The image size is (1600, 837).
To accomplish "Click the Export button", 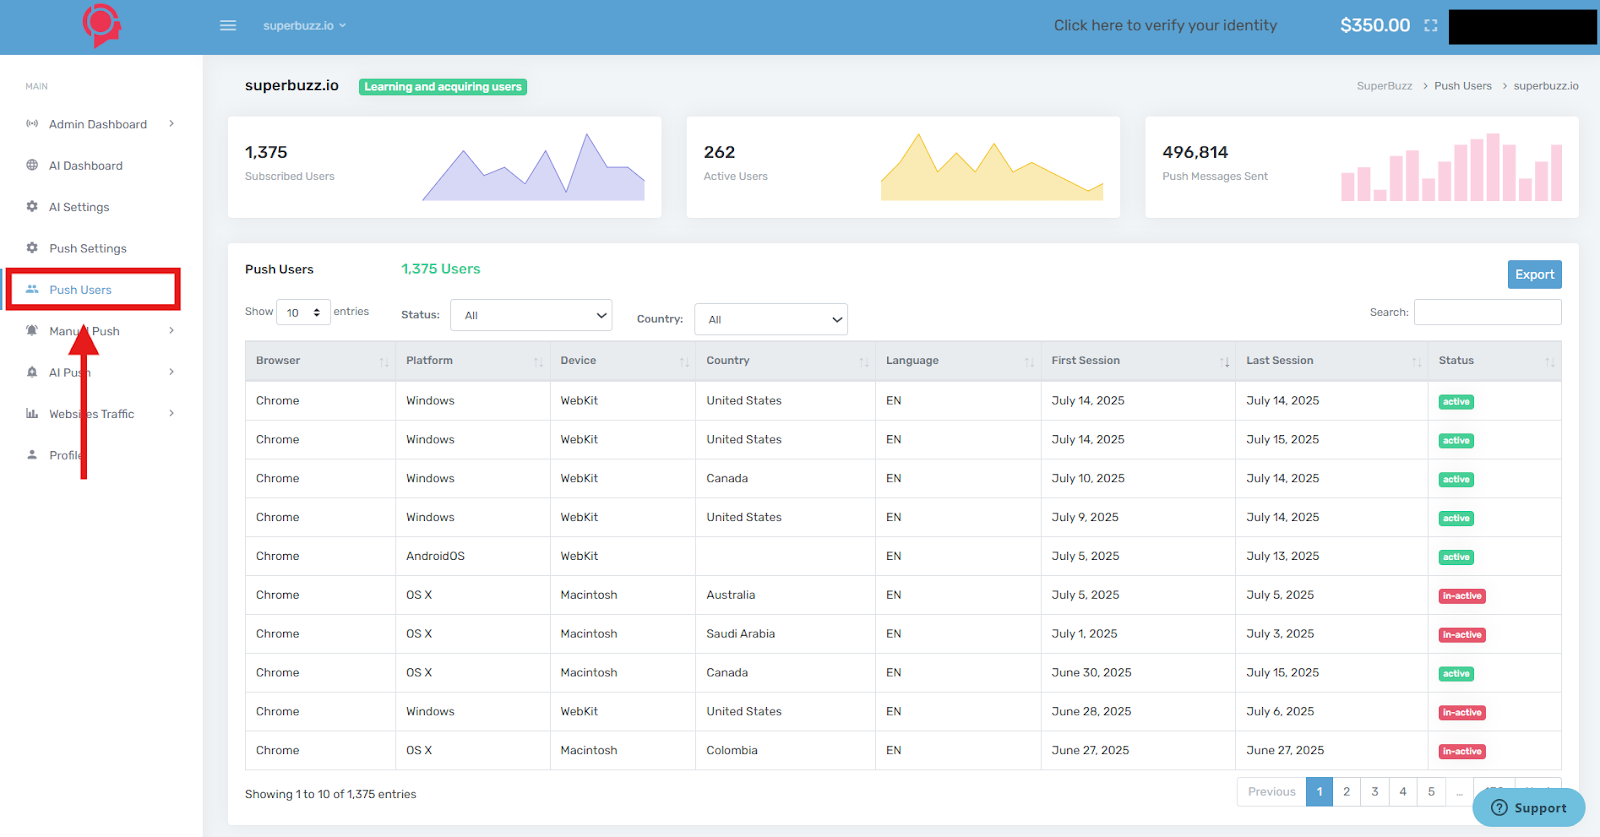I will (1534, 274).
